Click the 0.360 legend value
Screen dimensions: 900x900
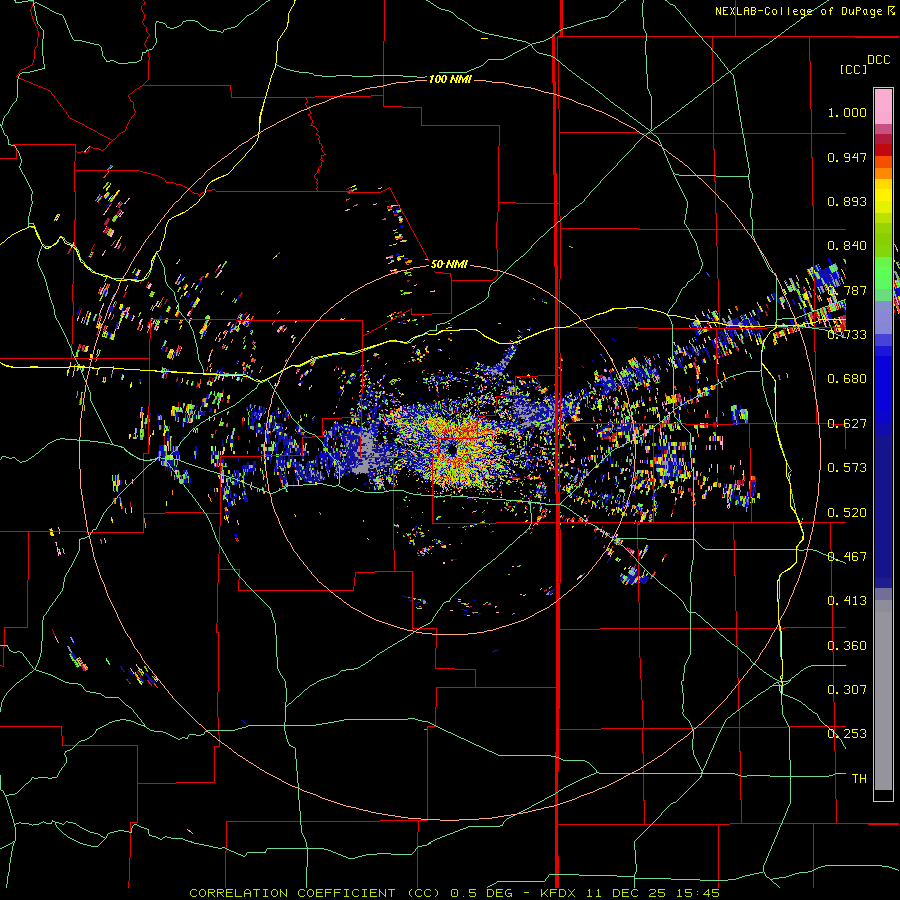click(x=847, y=646)
